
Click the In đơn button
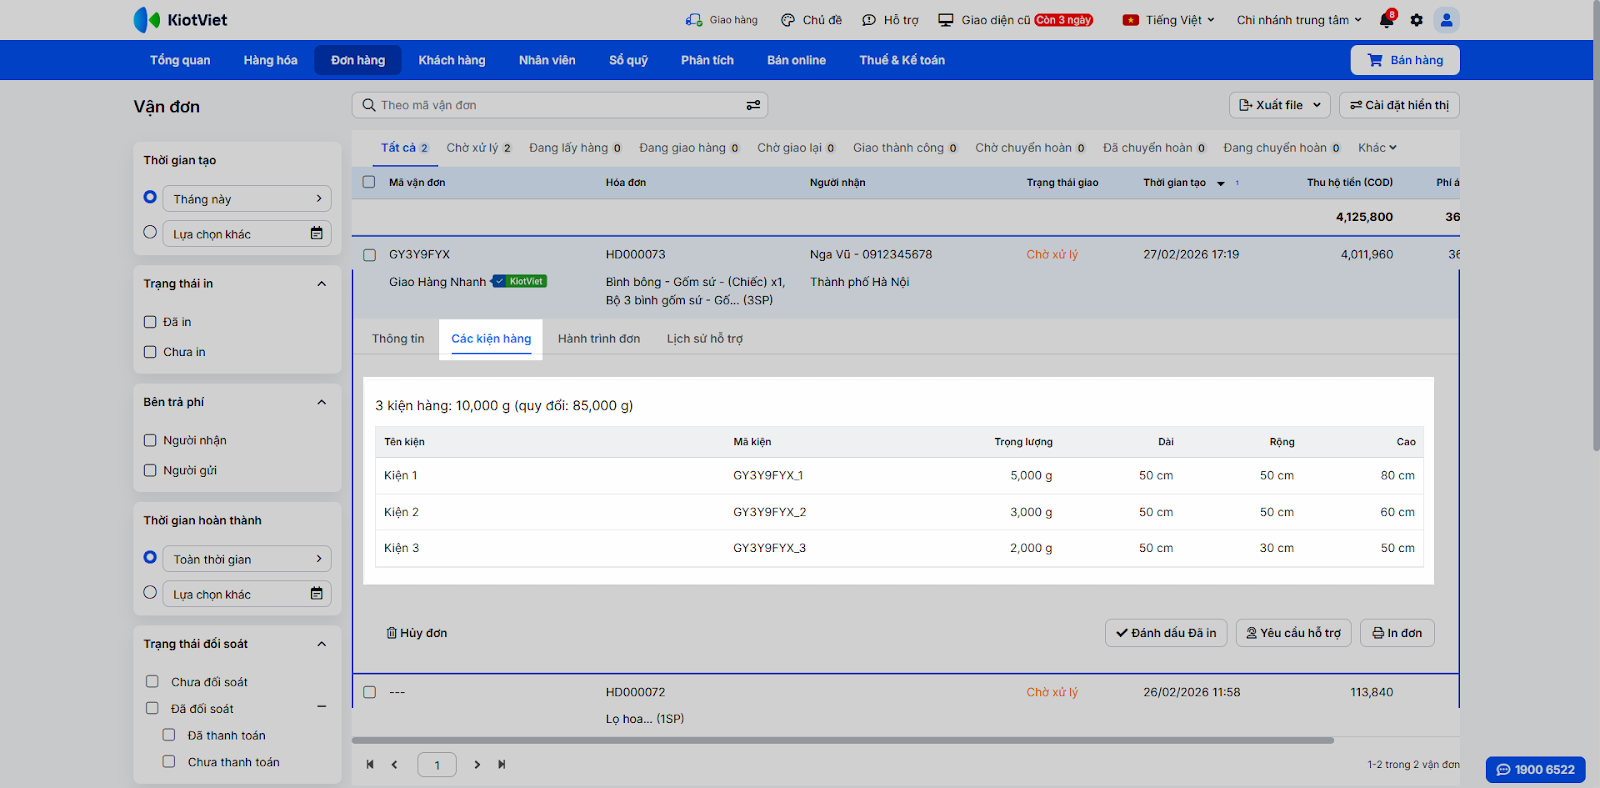1397,633
